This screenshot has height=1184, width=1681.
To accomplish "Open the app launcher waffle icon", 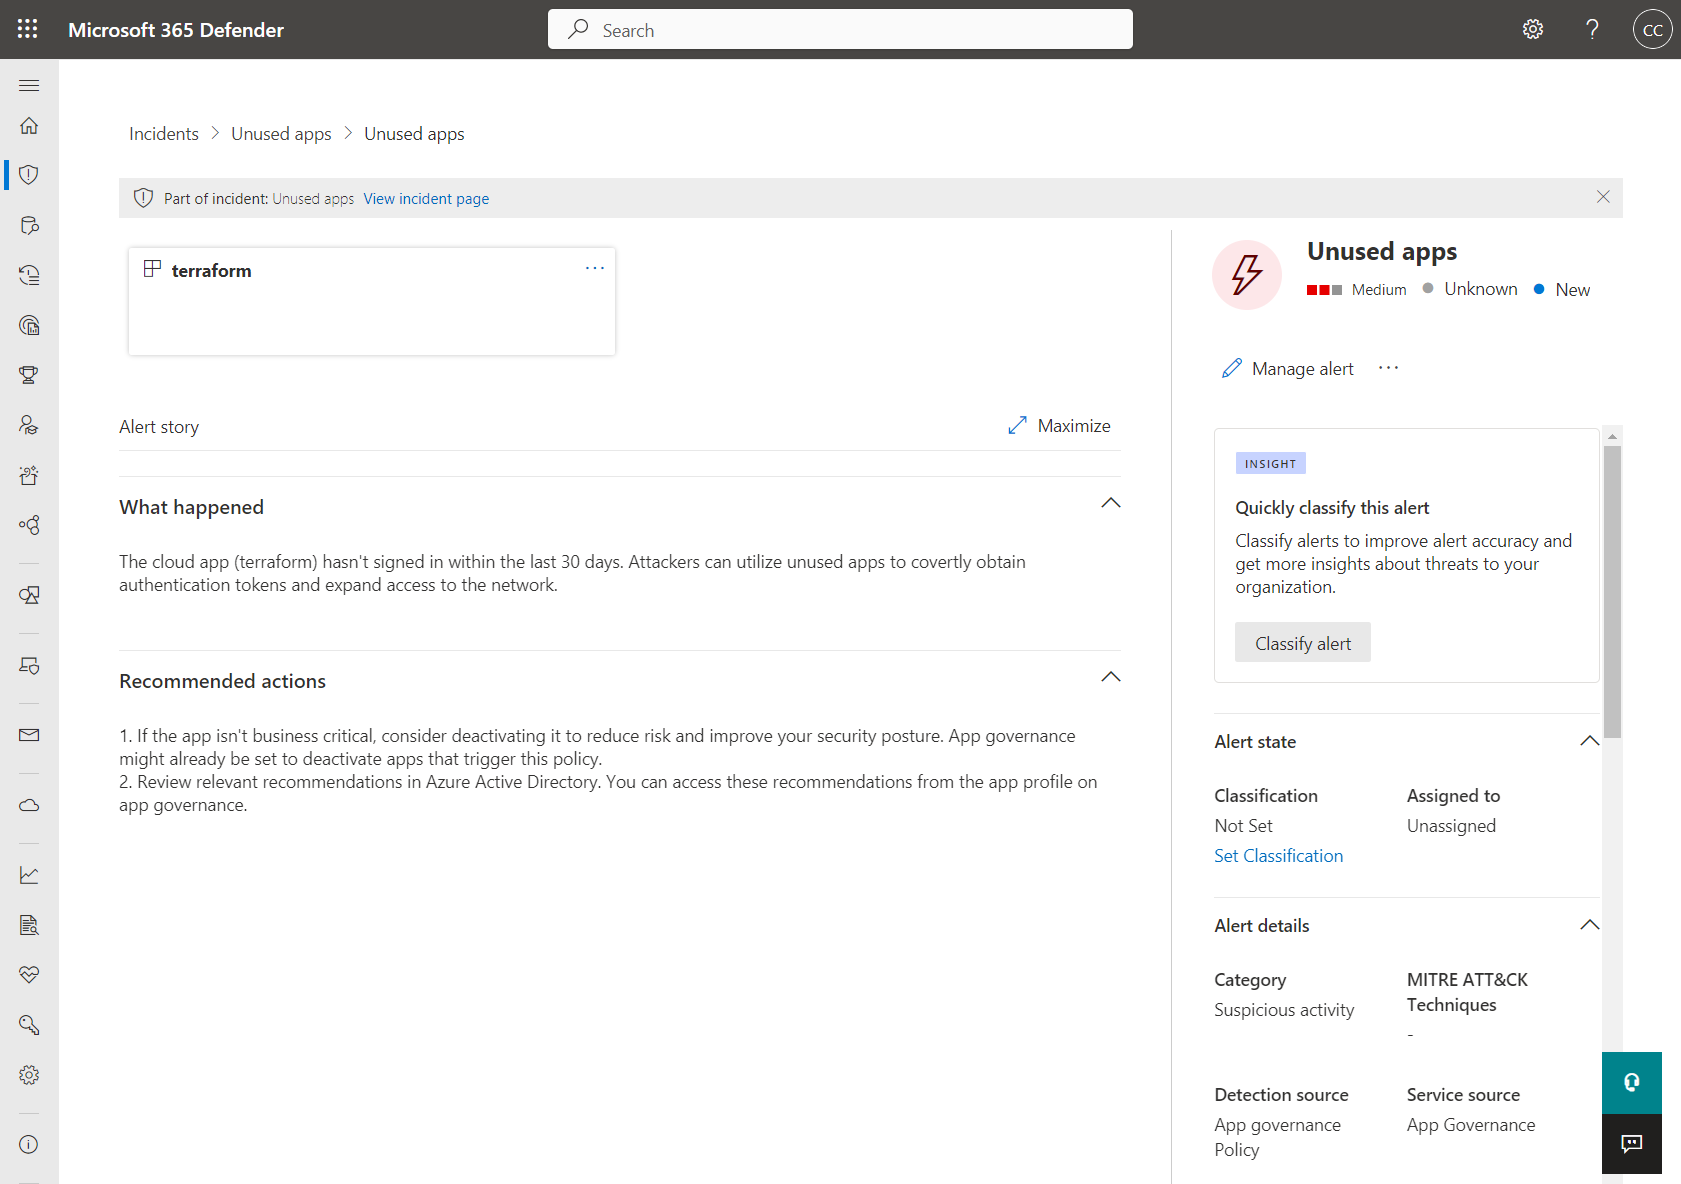I will click(x=28, y=29).
